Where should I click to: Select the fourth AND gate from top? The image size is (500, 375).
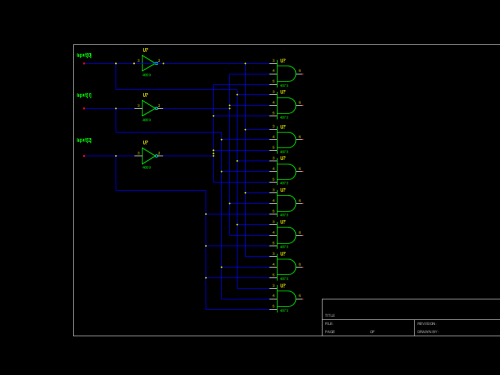(x=286, y=172)
